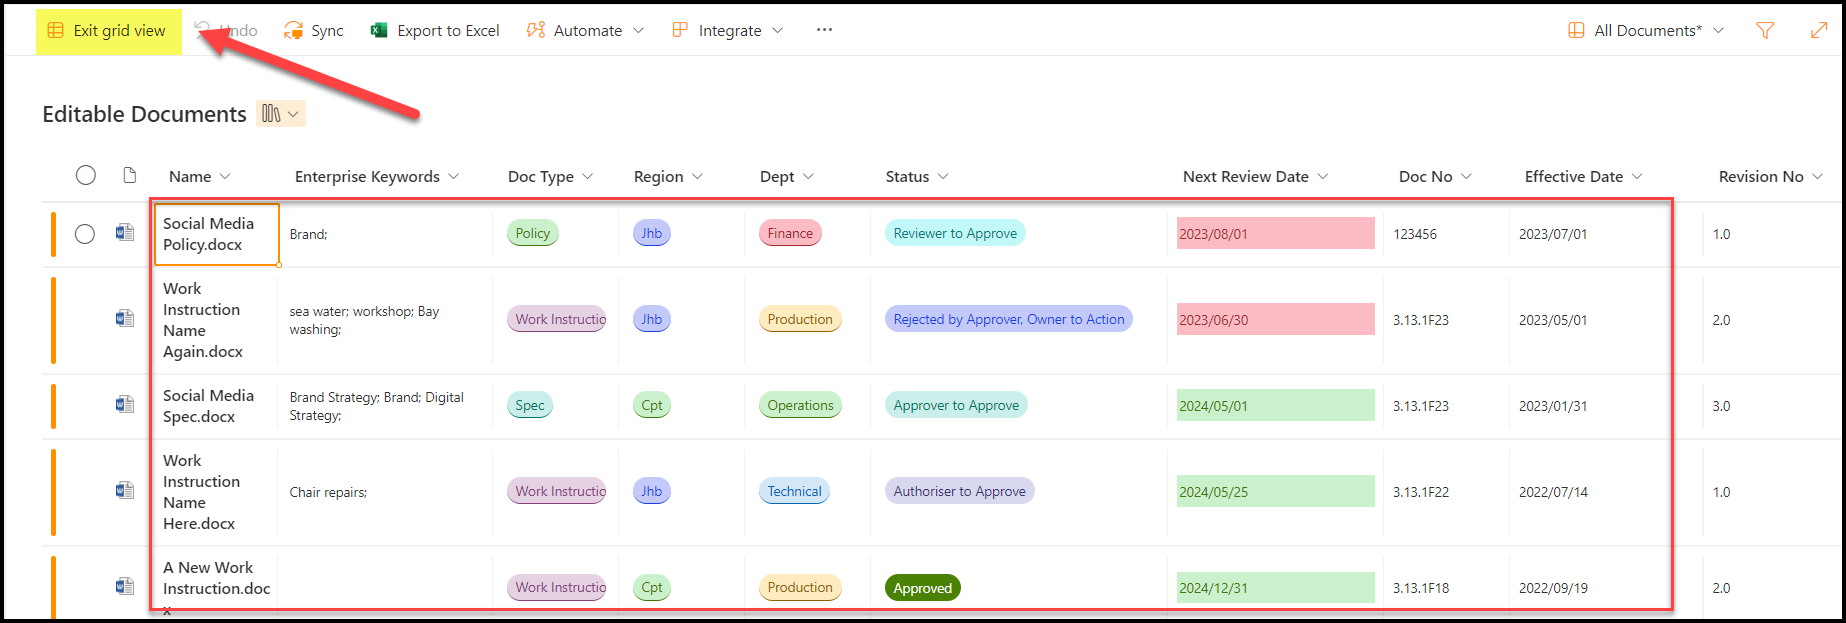Select the Social Media Policy.docx row checkbox
1846x623 pixels.
85,234
